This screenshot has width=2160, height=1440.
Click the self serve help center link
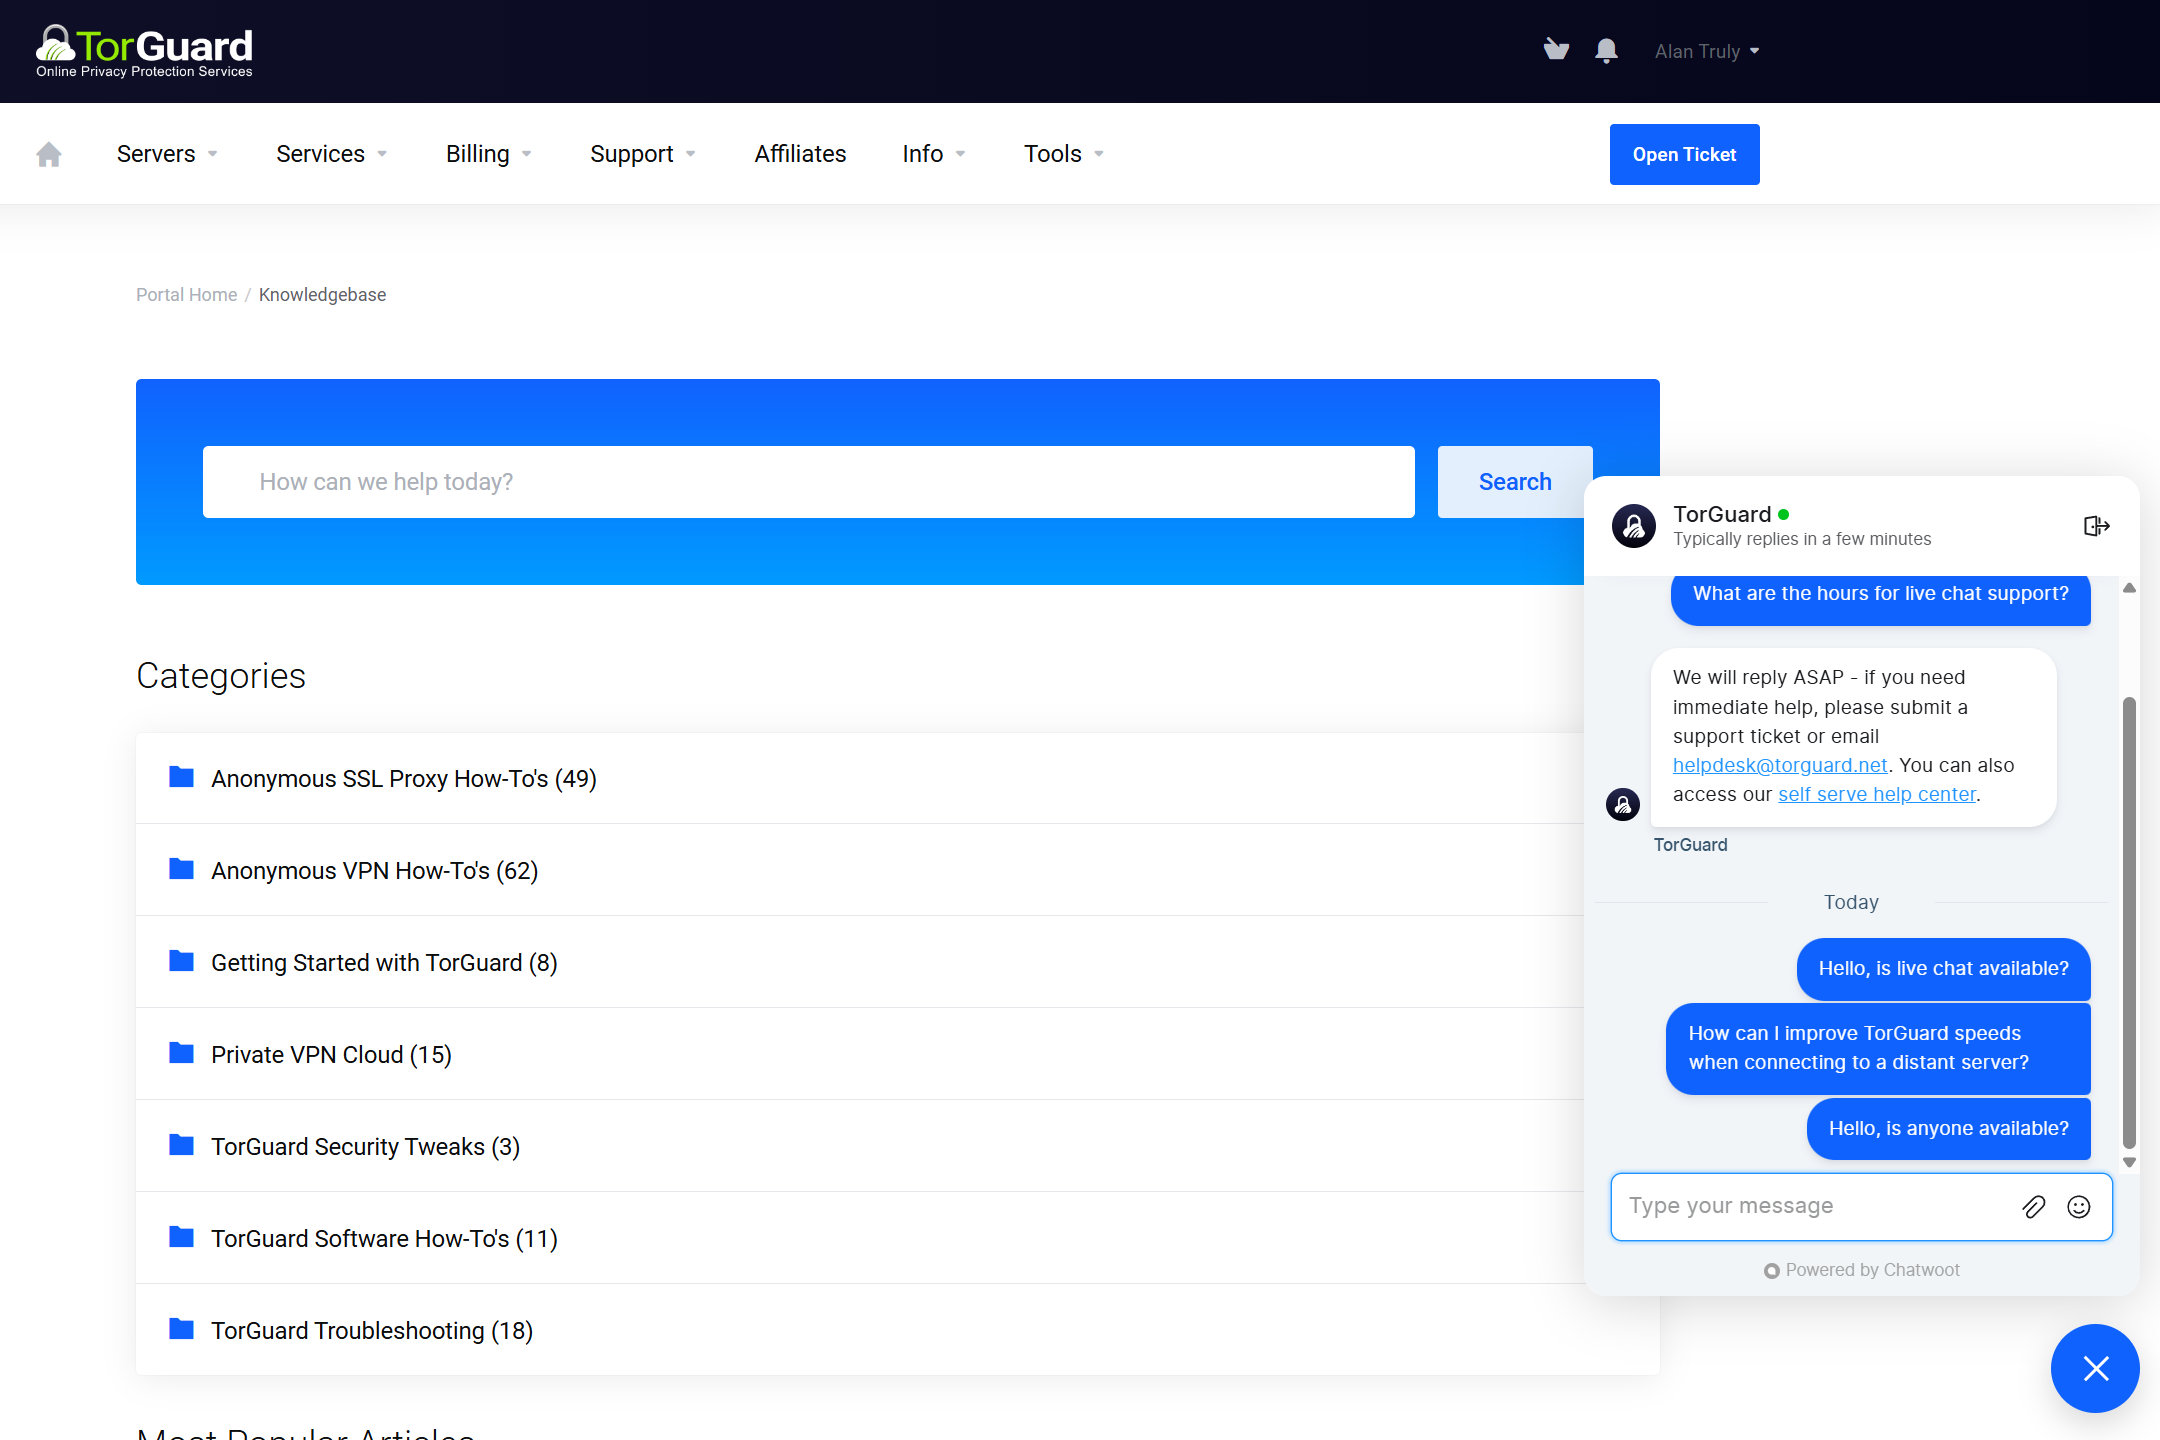click(1876, 792)
